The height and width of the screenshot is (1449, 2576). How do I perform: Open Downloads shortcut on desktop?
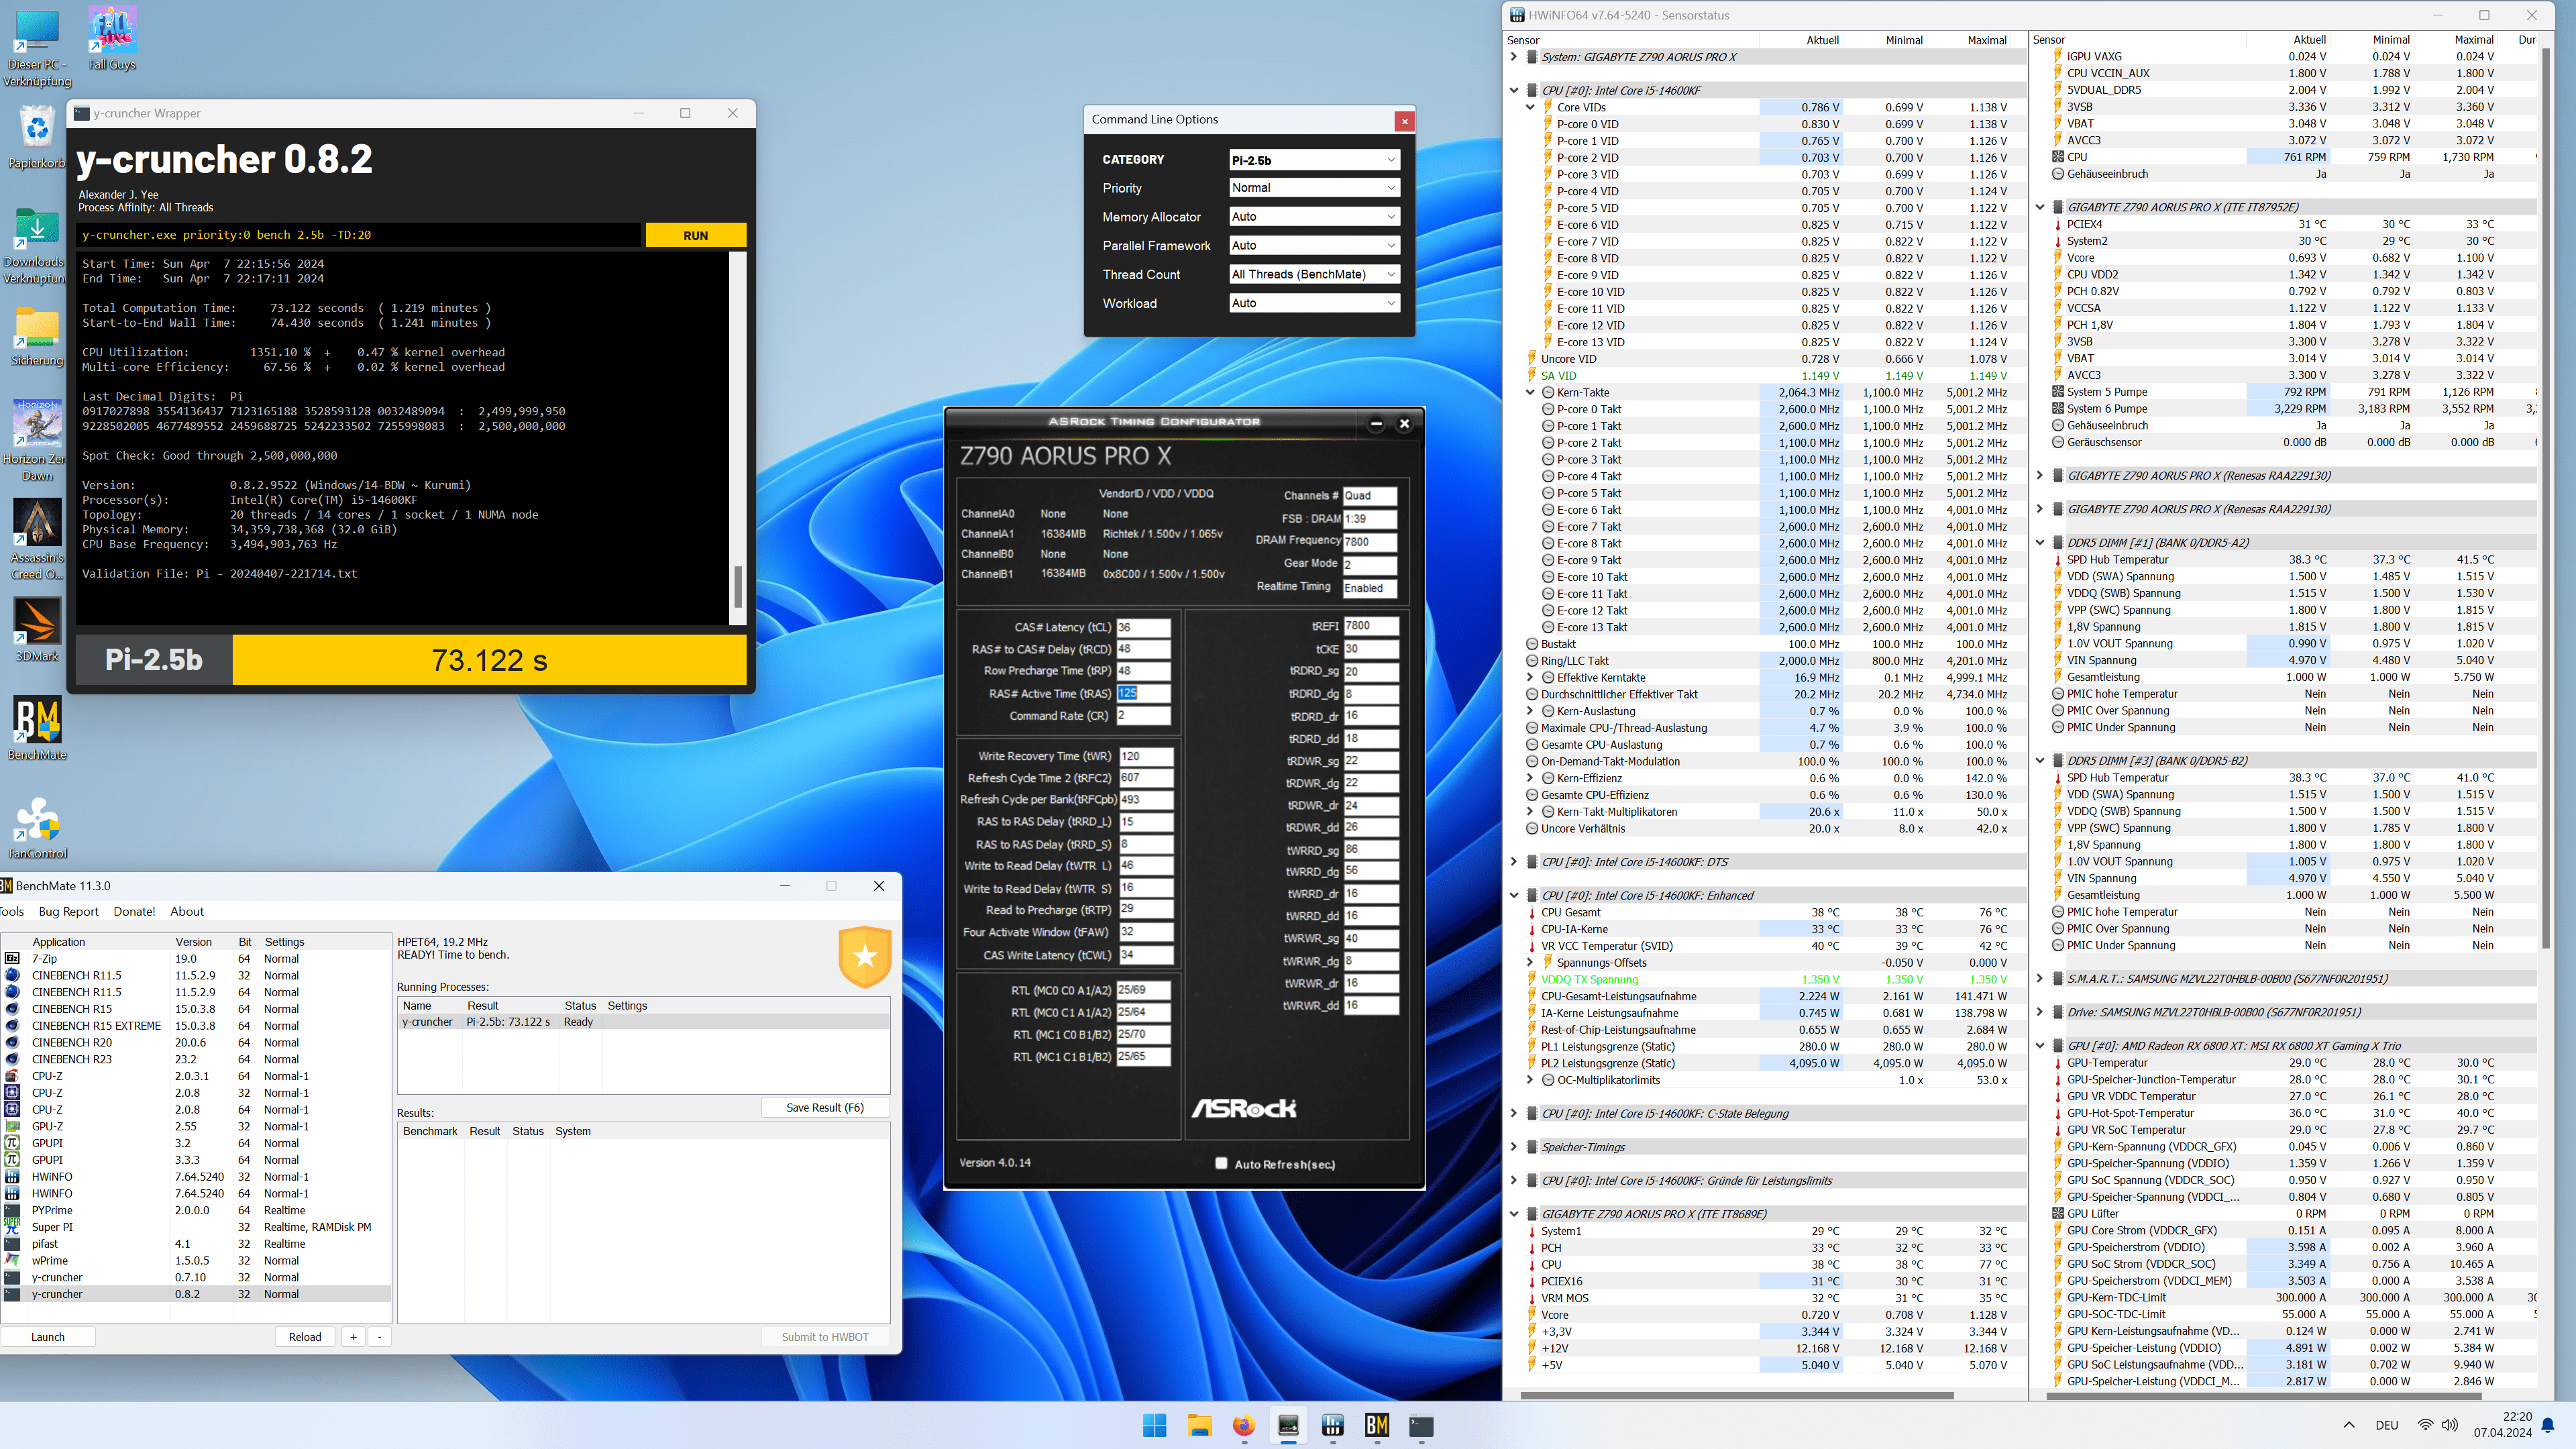36,245
